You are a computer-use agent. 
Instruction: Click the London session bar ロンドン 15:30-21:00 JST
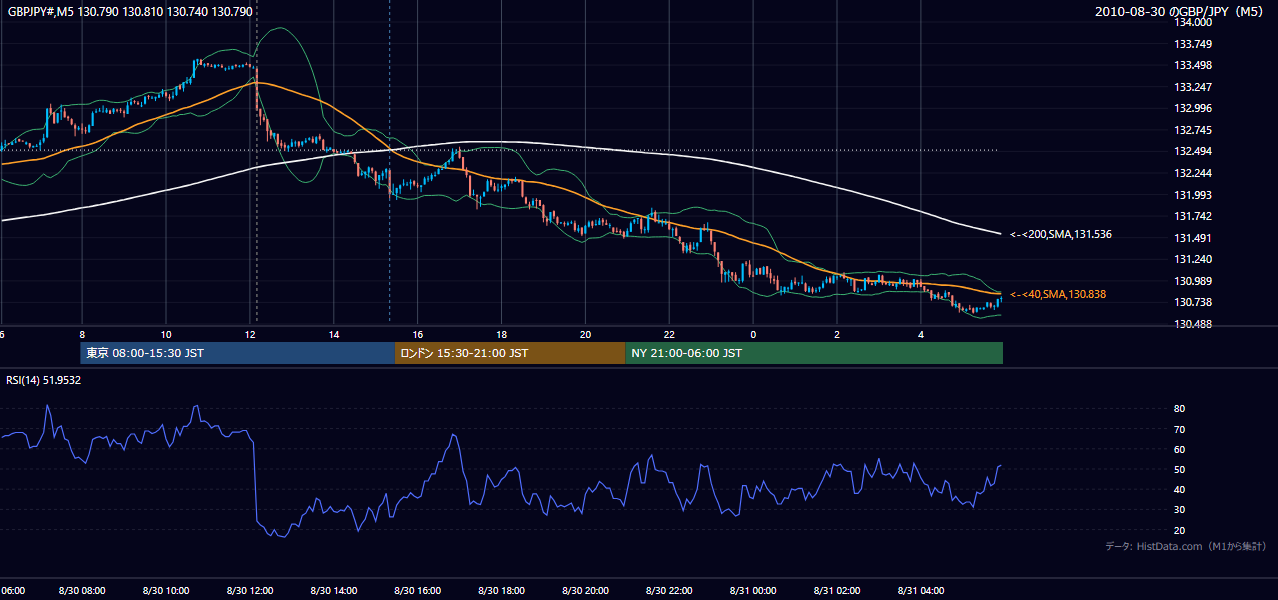click(x=510, y=353)
